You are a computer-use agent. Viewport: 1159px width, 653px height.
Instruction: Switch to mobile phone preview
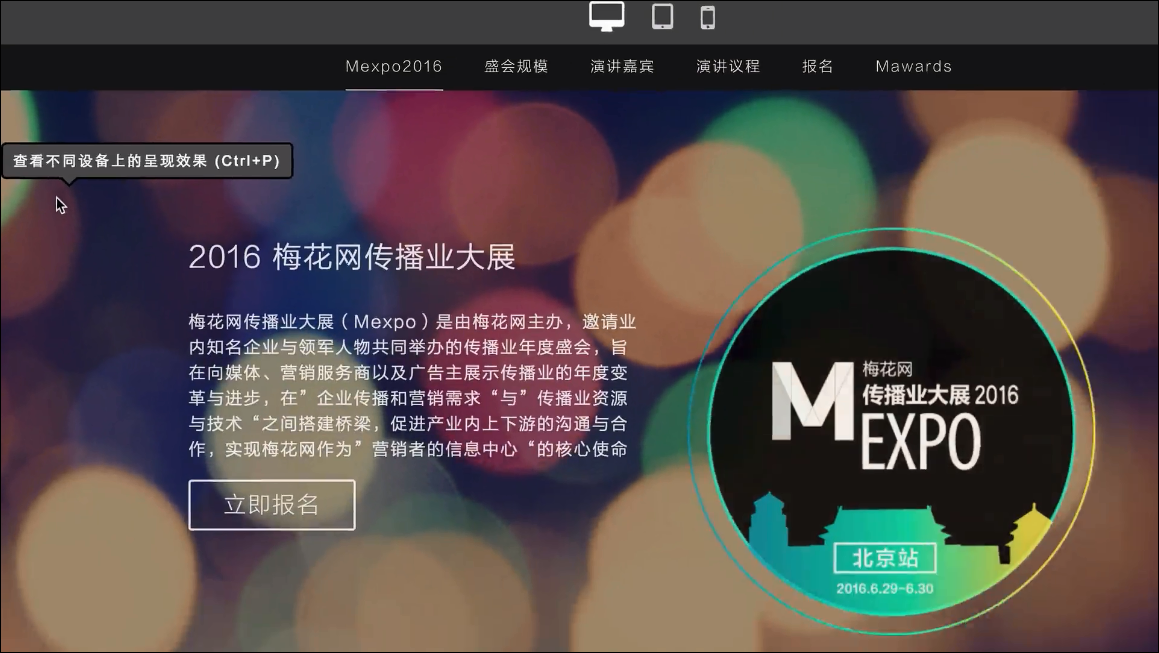click(707, 17)
